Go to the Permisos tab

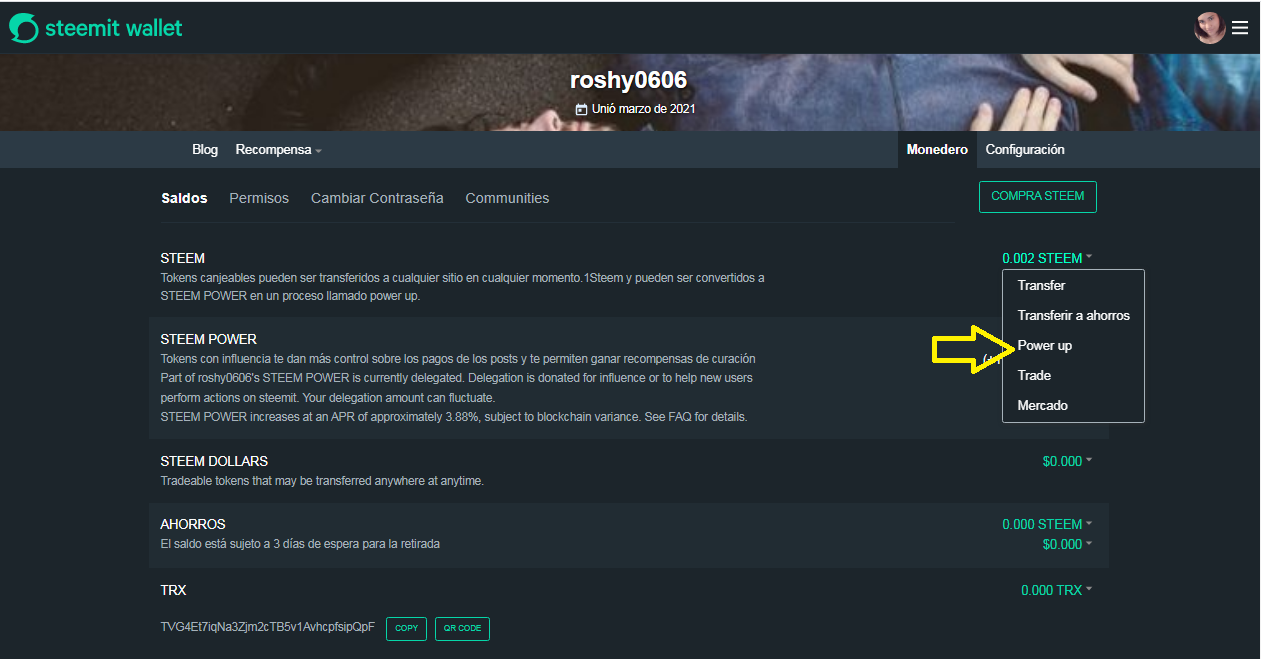coord(259,198)
